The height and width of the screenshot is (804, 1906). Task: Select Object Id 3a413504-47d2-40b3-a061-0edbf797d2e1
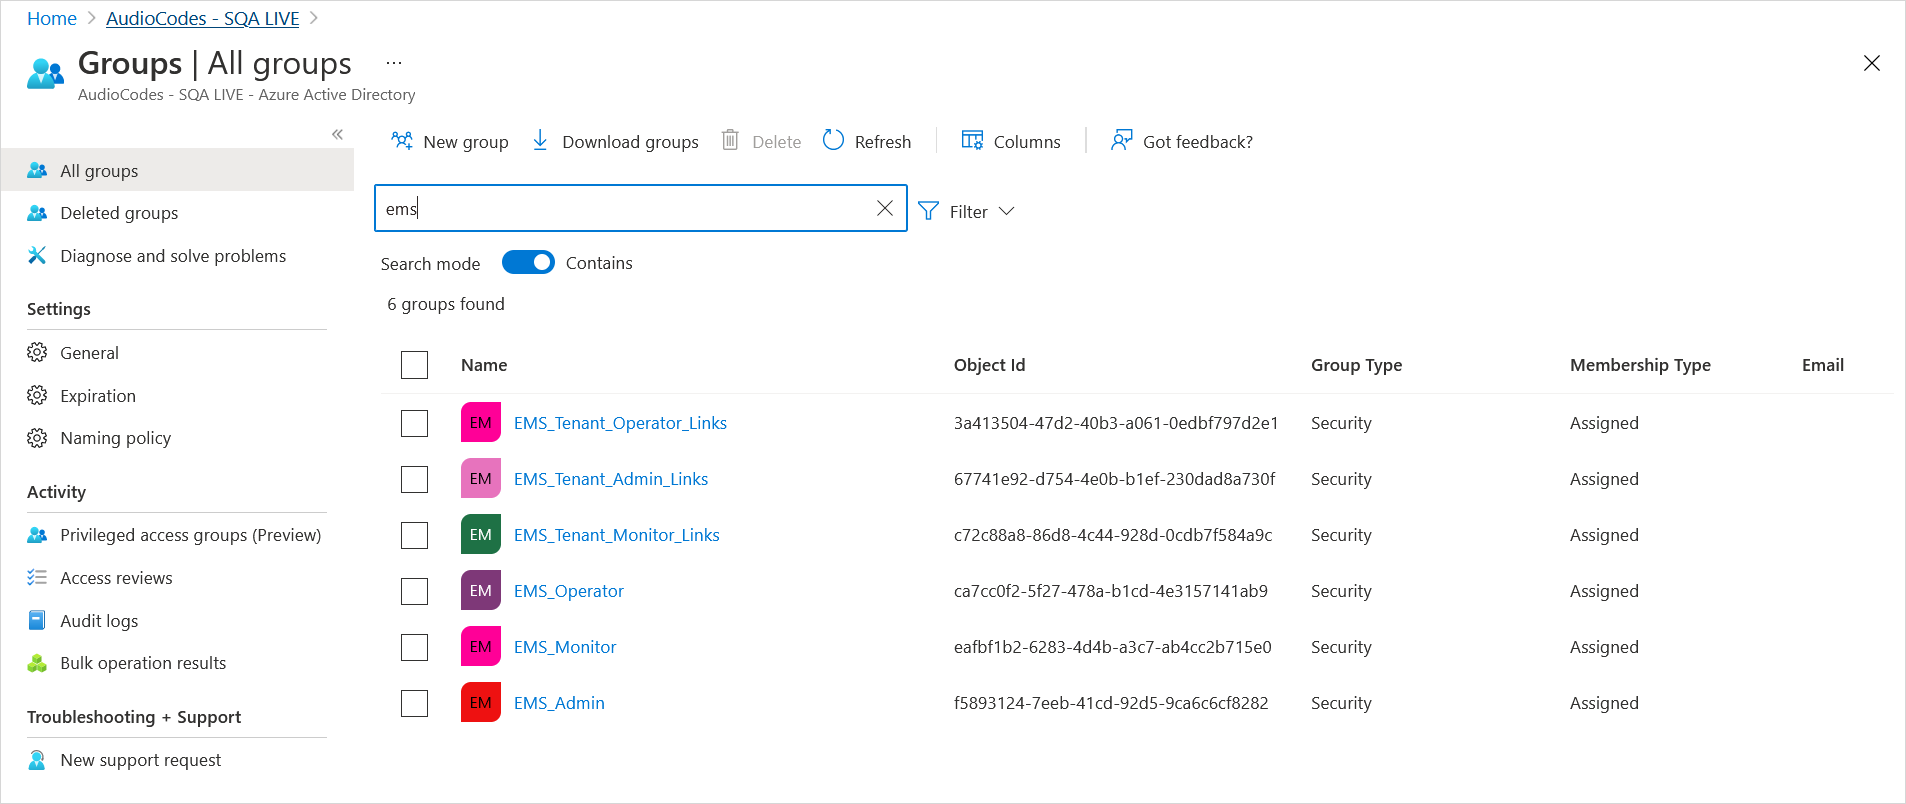[x=1116, y=423]
